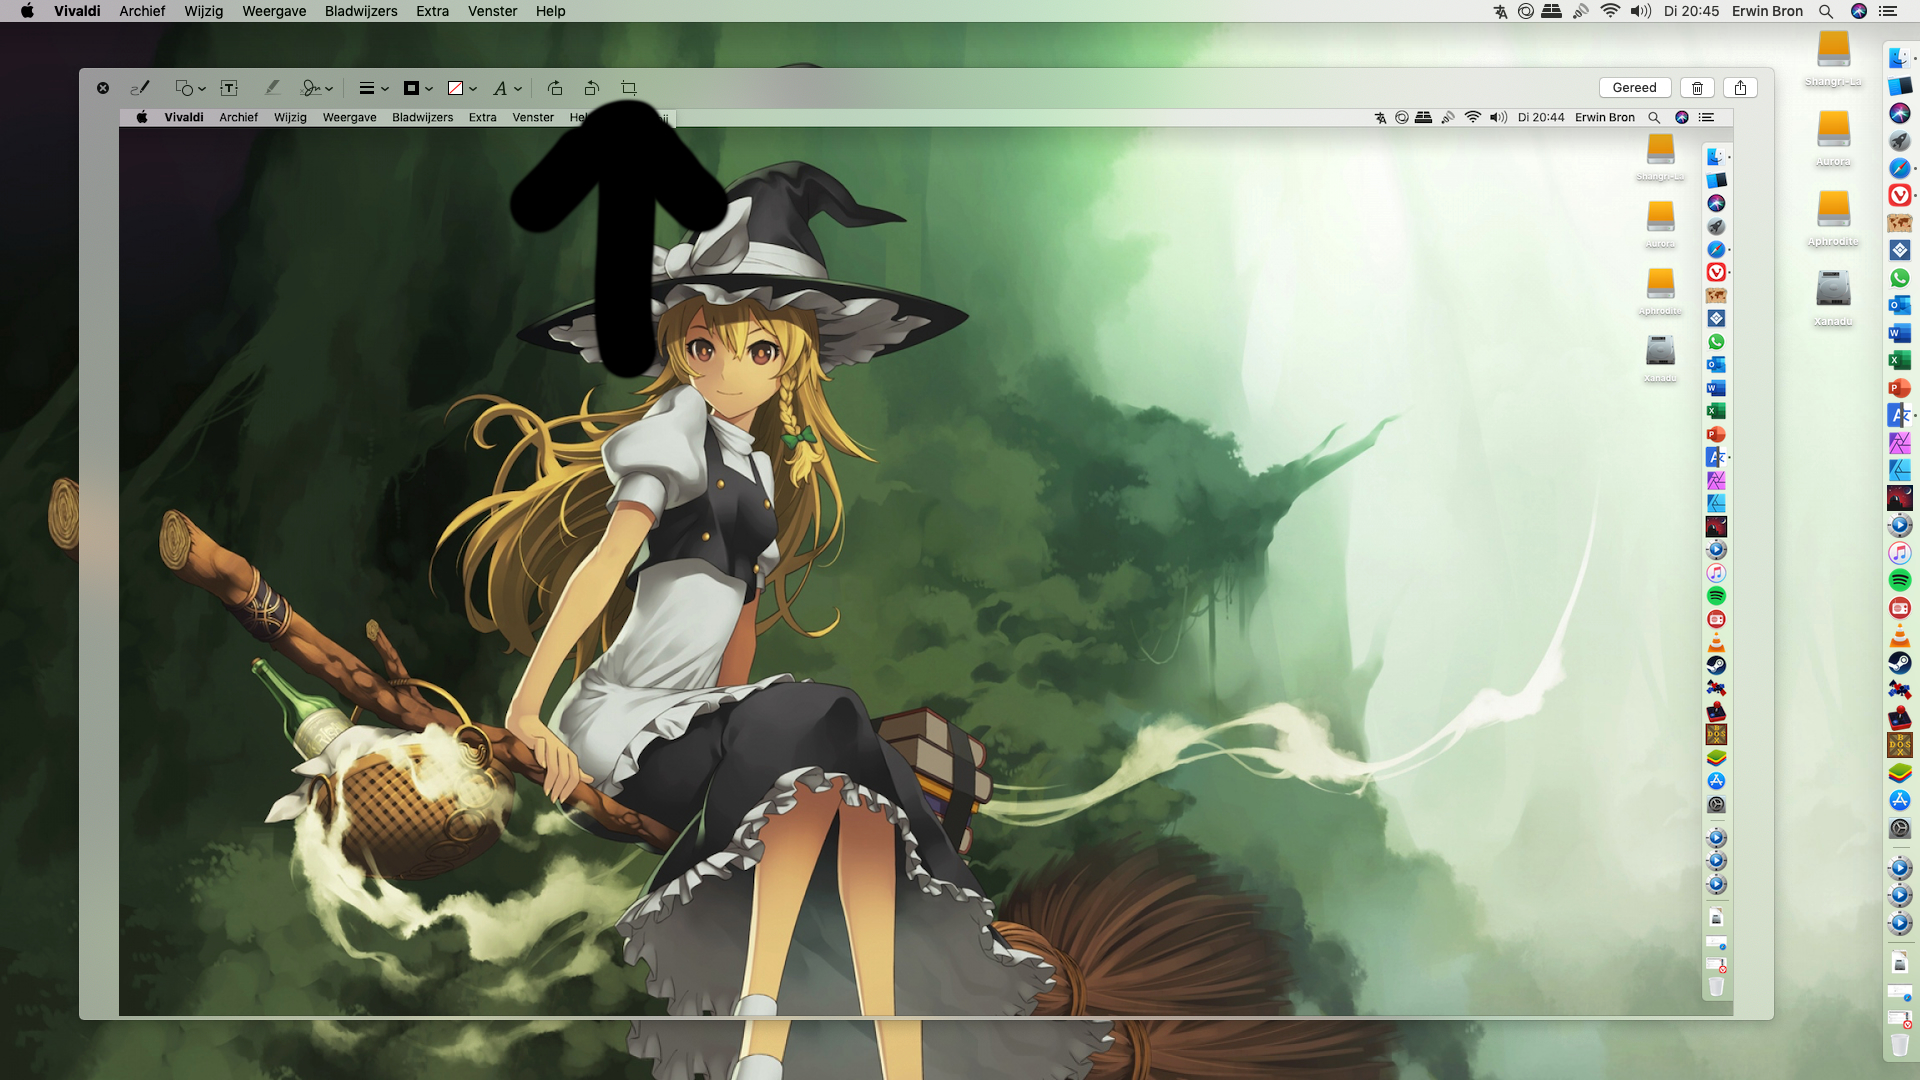1920x1080 pixels.
Task: Click the Gereed button
Action: click(1634, 88)
